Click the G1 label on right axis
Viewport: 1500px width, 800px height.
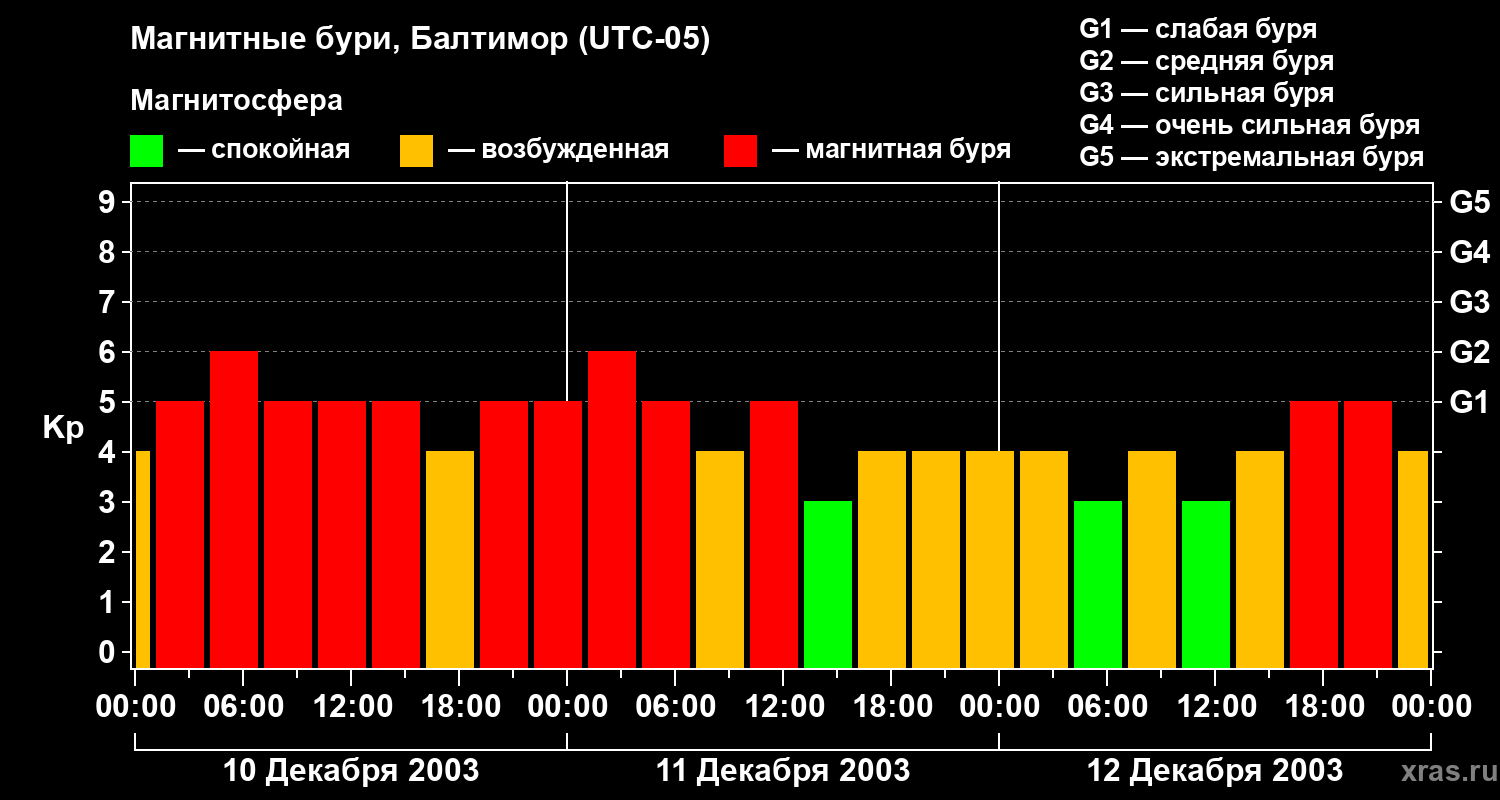1469,402
